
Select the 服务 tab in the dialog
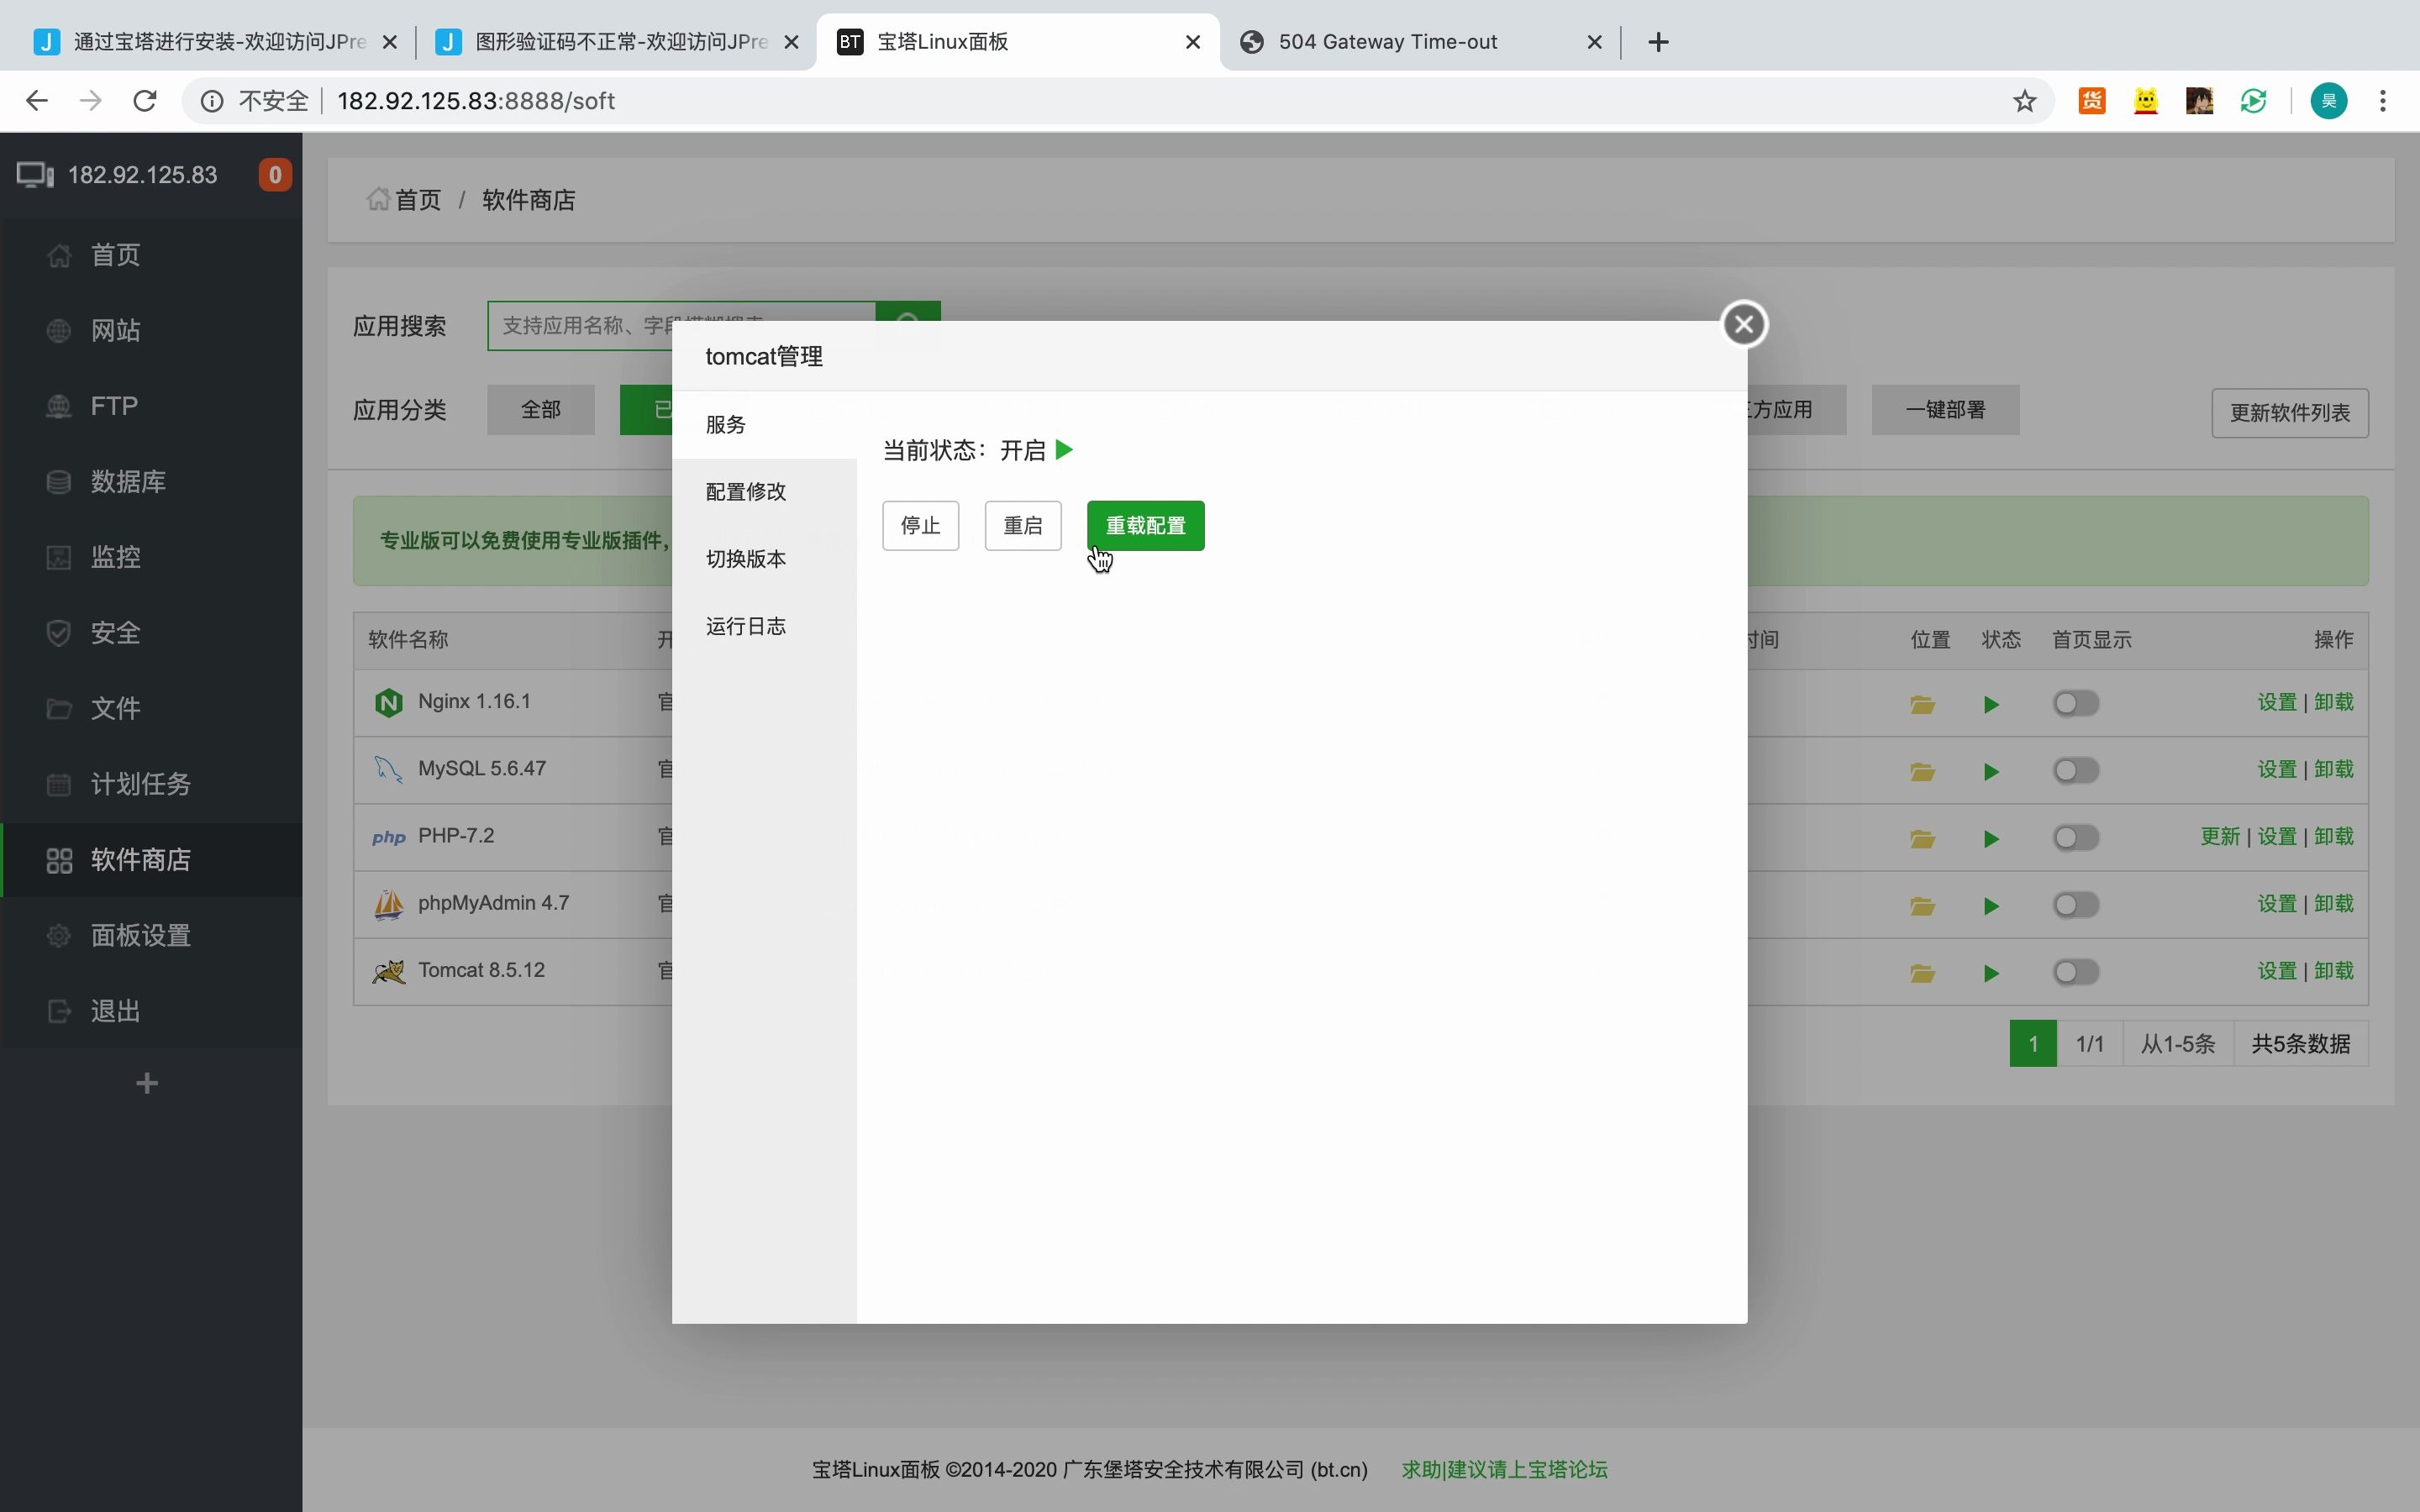pos(764,424)
